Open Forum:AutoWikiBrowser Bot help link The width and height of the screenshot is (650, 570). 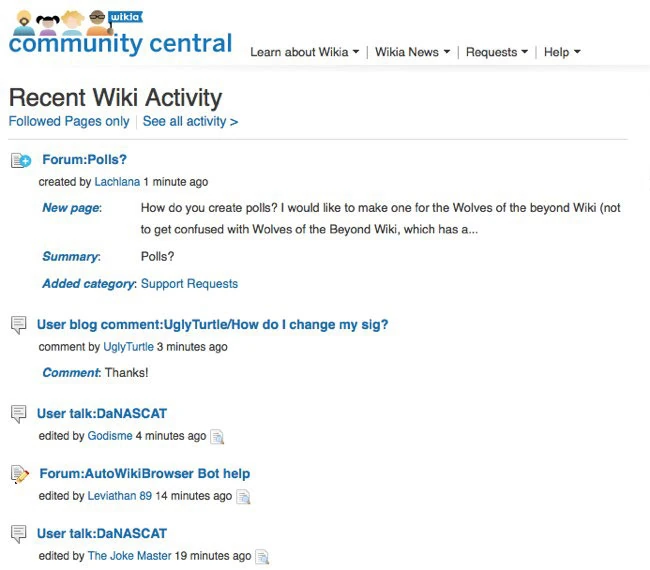point(144,473)
